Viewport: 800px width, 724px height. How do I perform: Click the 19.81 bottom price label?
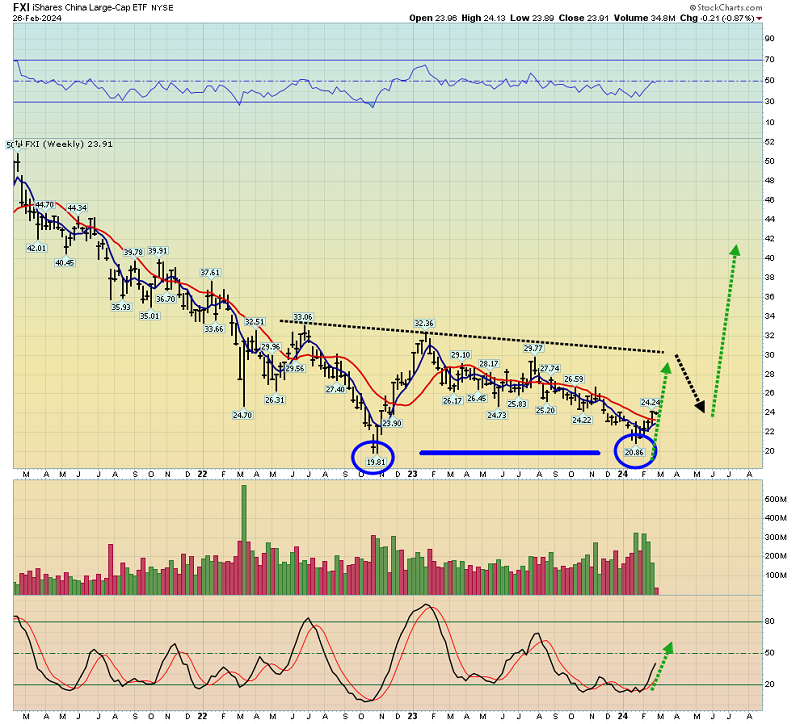point(376,462)
